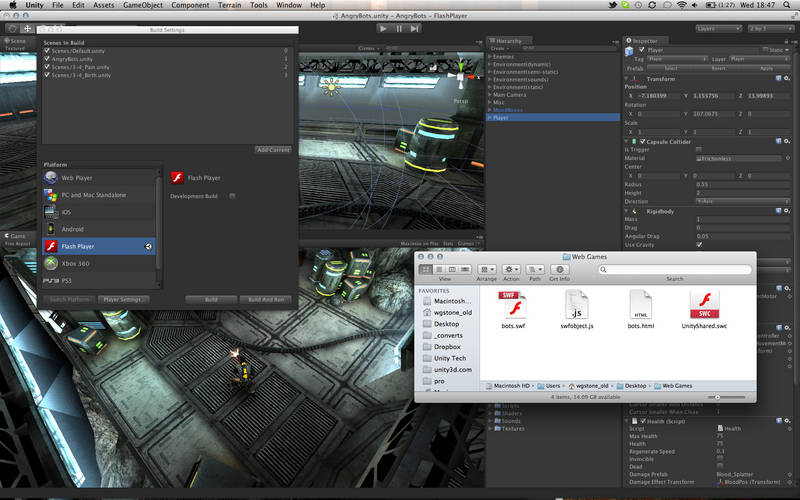Click the sun light gizmo in Scene view
Viewport: 800px width, 500px height.
click(x=331, y=87)
